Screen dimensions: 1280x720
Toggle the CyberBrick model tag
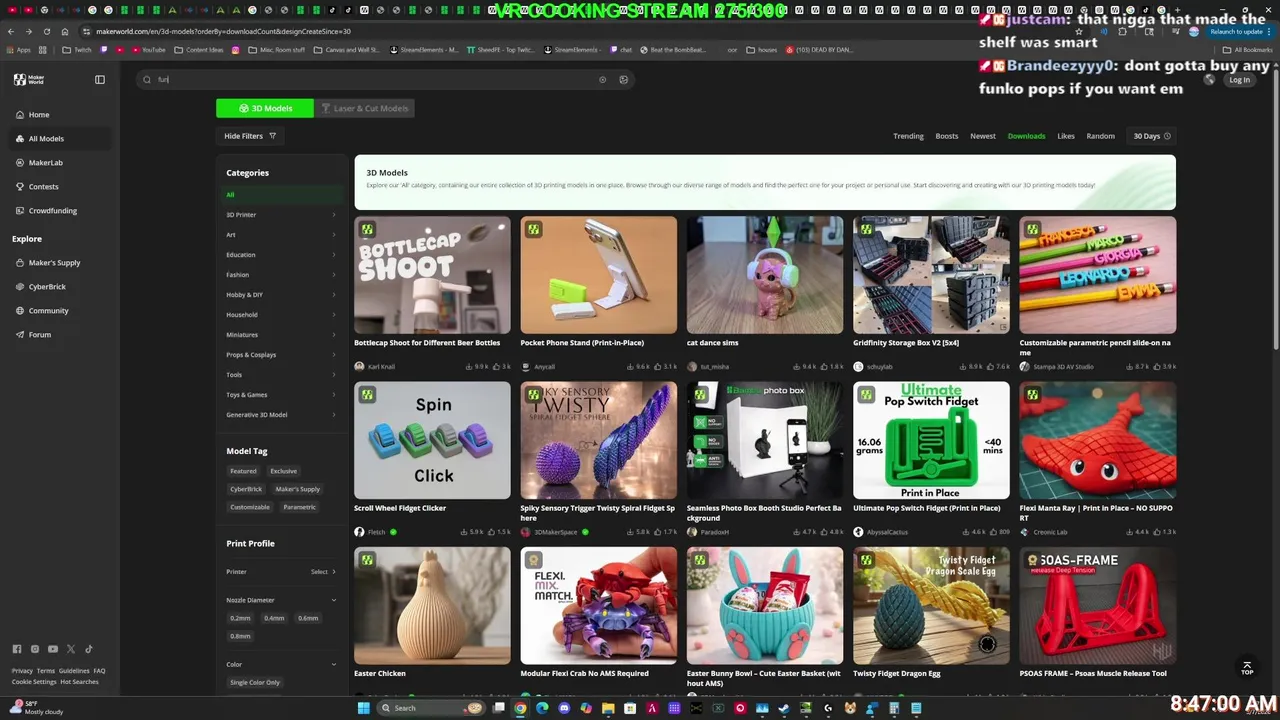tap(246, 489)
